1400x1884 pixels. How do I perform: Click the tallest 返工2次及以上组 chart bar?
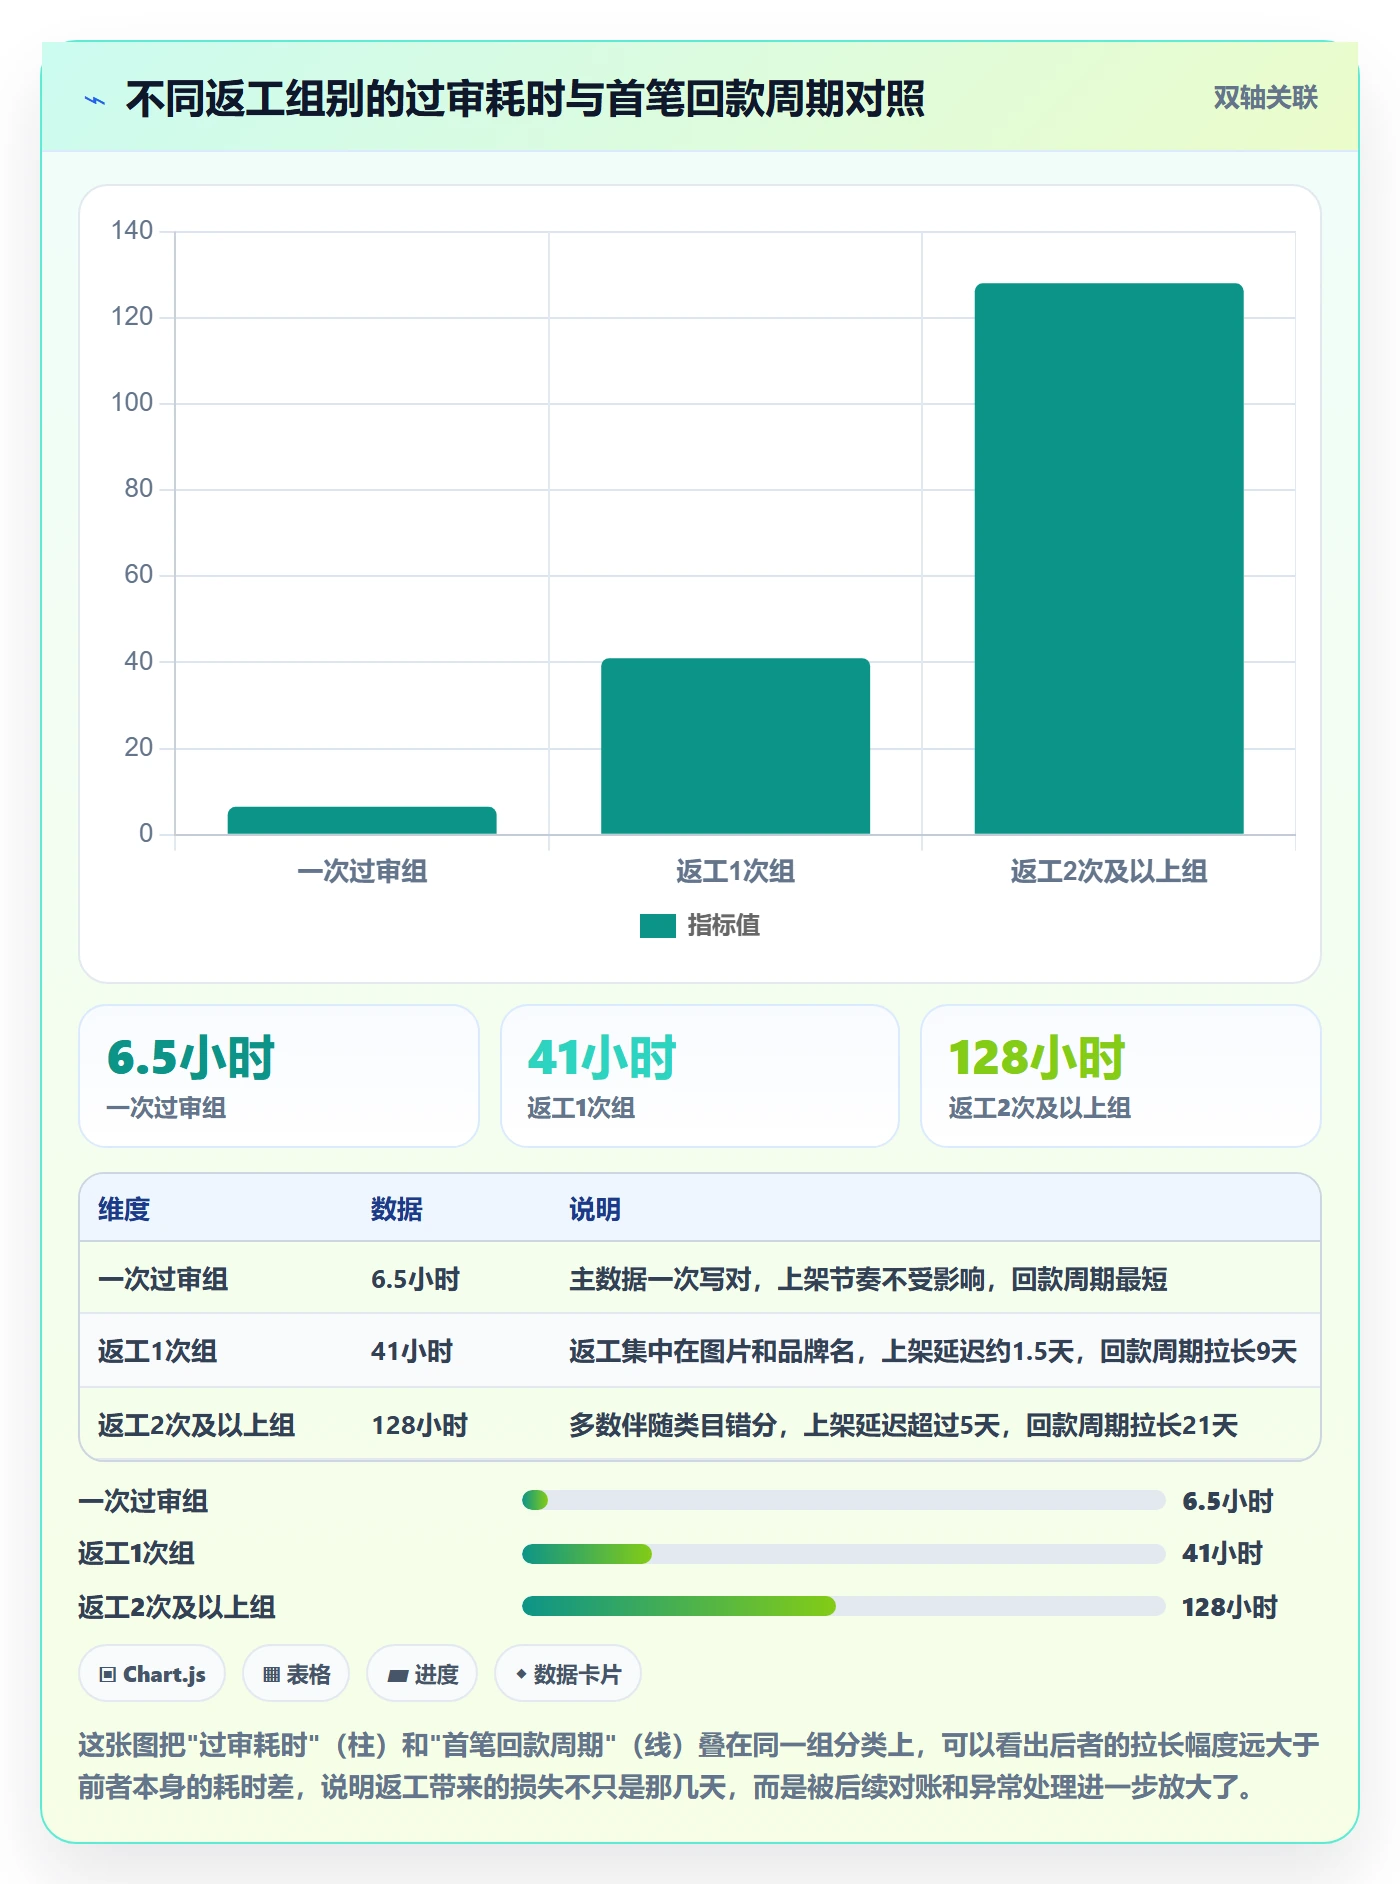coord(1109,559)
